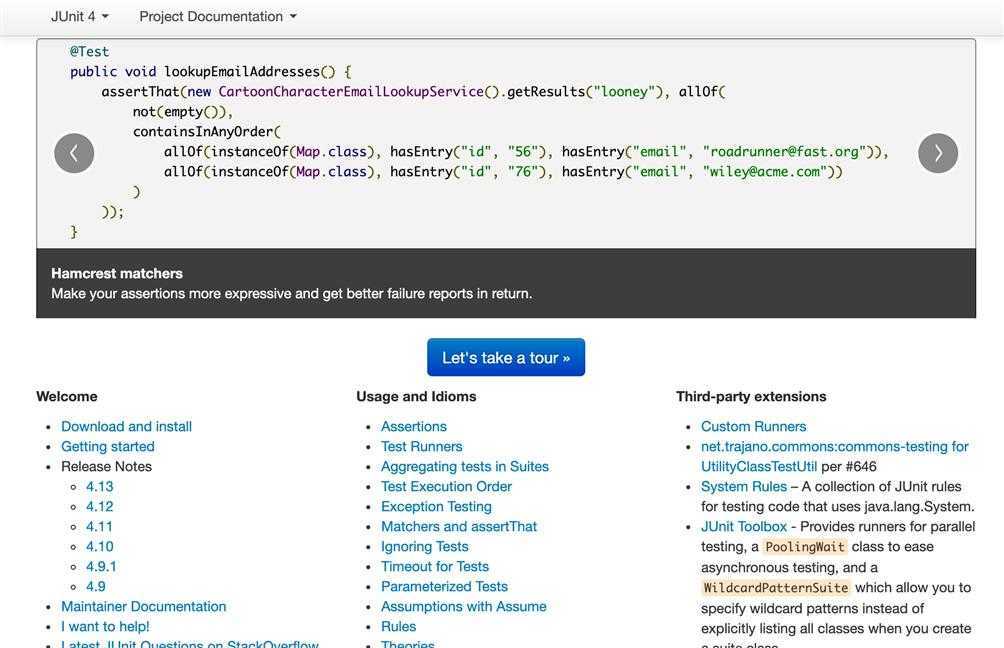Select the "Hamcrest matchers" slide caption
Image resolution: width=1004 pixels, height=648 pixels.
[117, 273]
